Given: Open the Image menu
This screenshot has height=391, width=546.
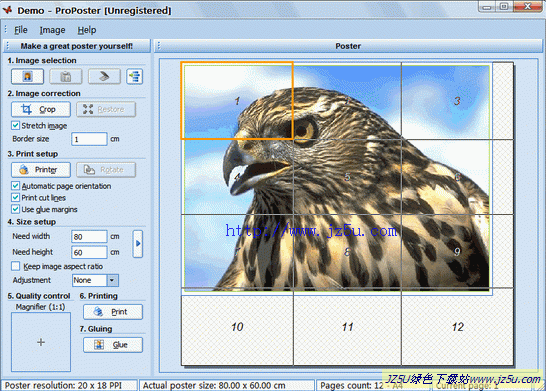Looking at the screenshot, I should click(52, 30).
